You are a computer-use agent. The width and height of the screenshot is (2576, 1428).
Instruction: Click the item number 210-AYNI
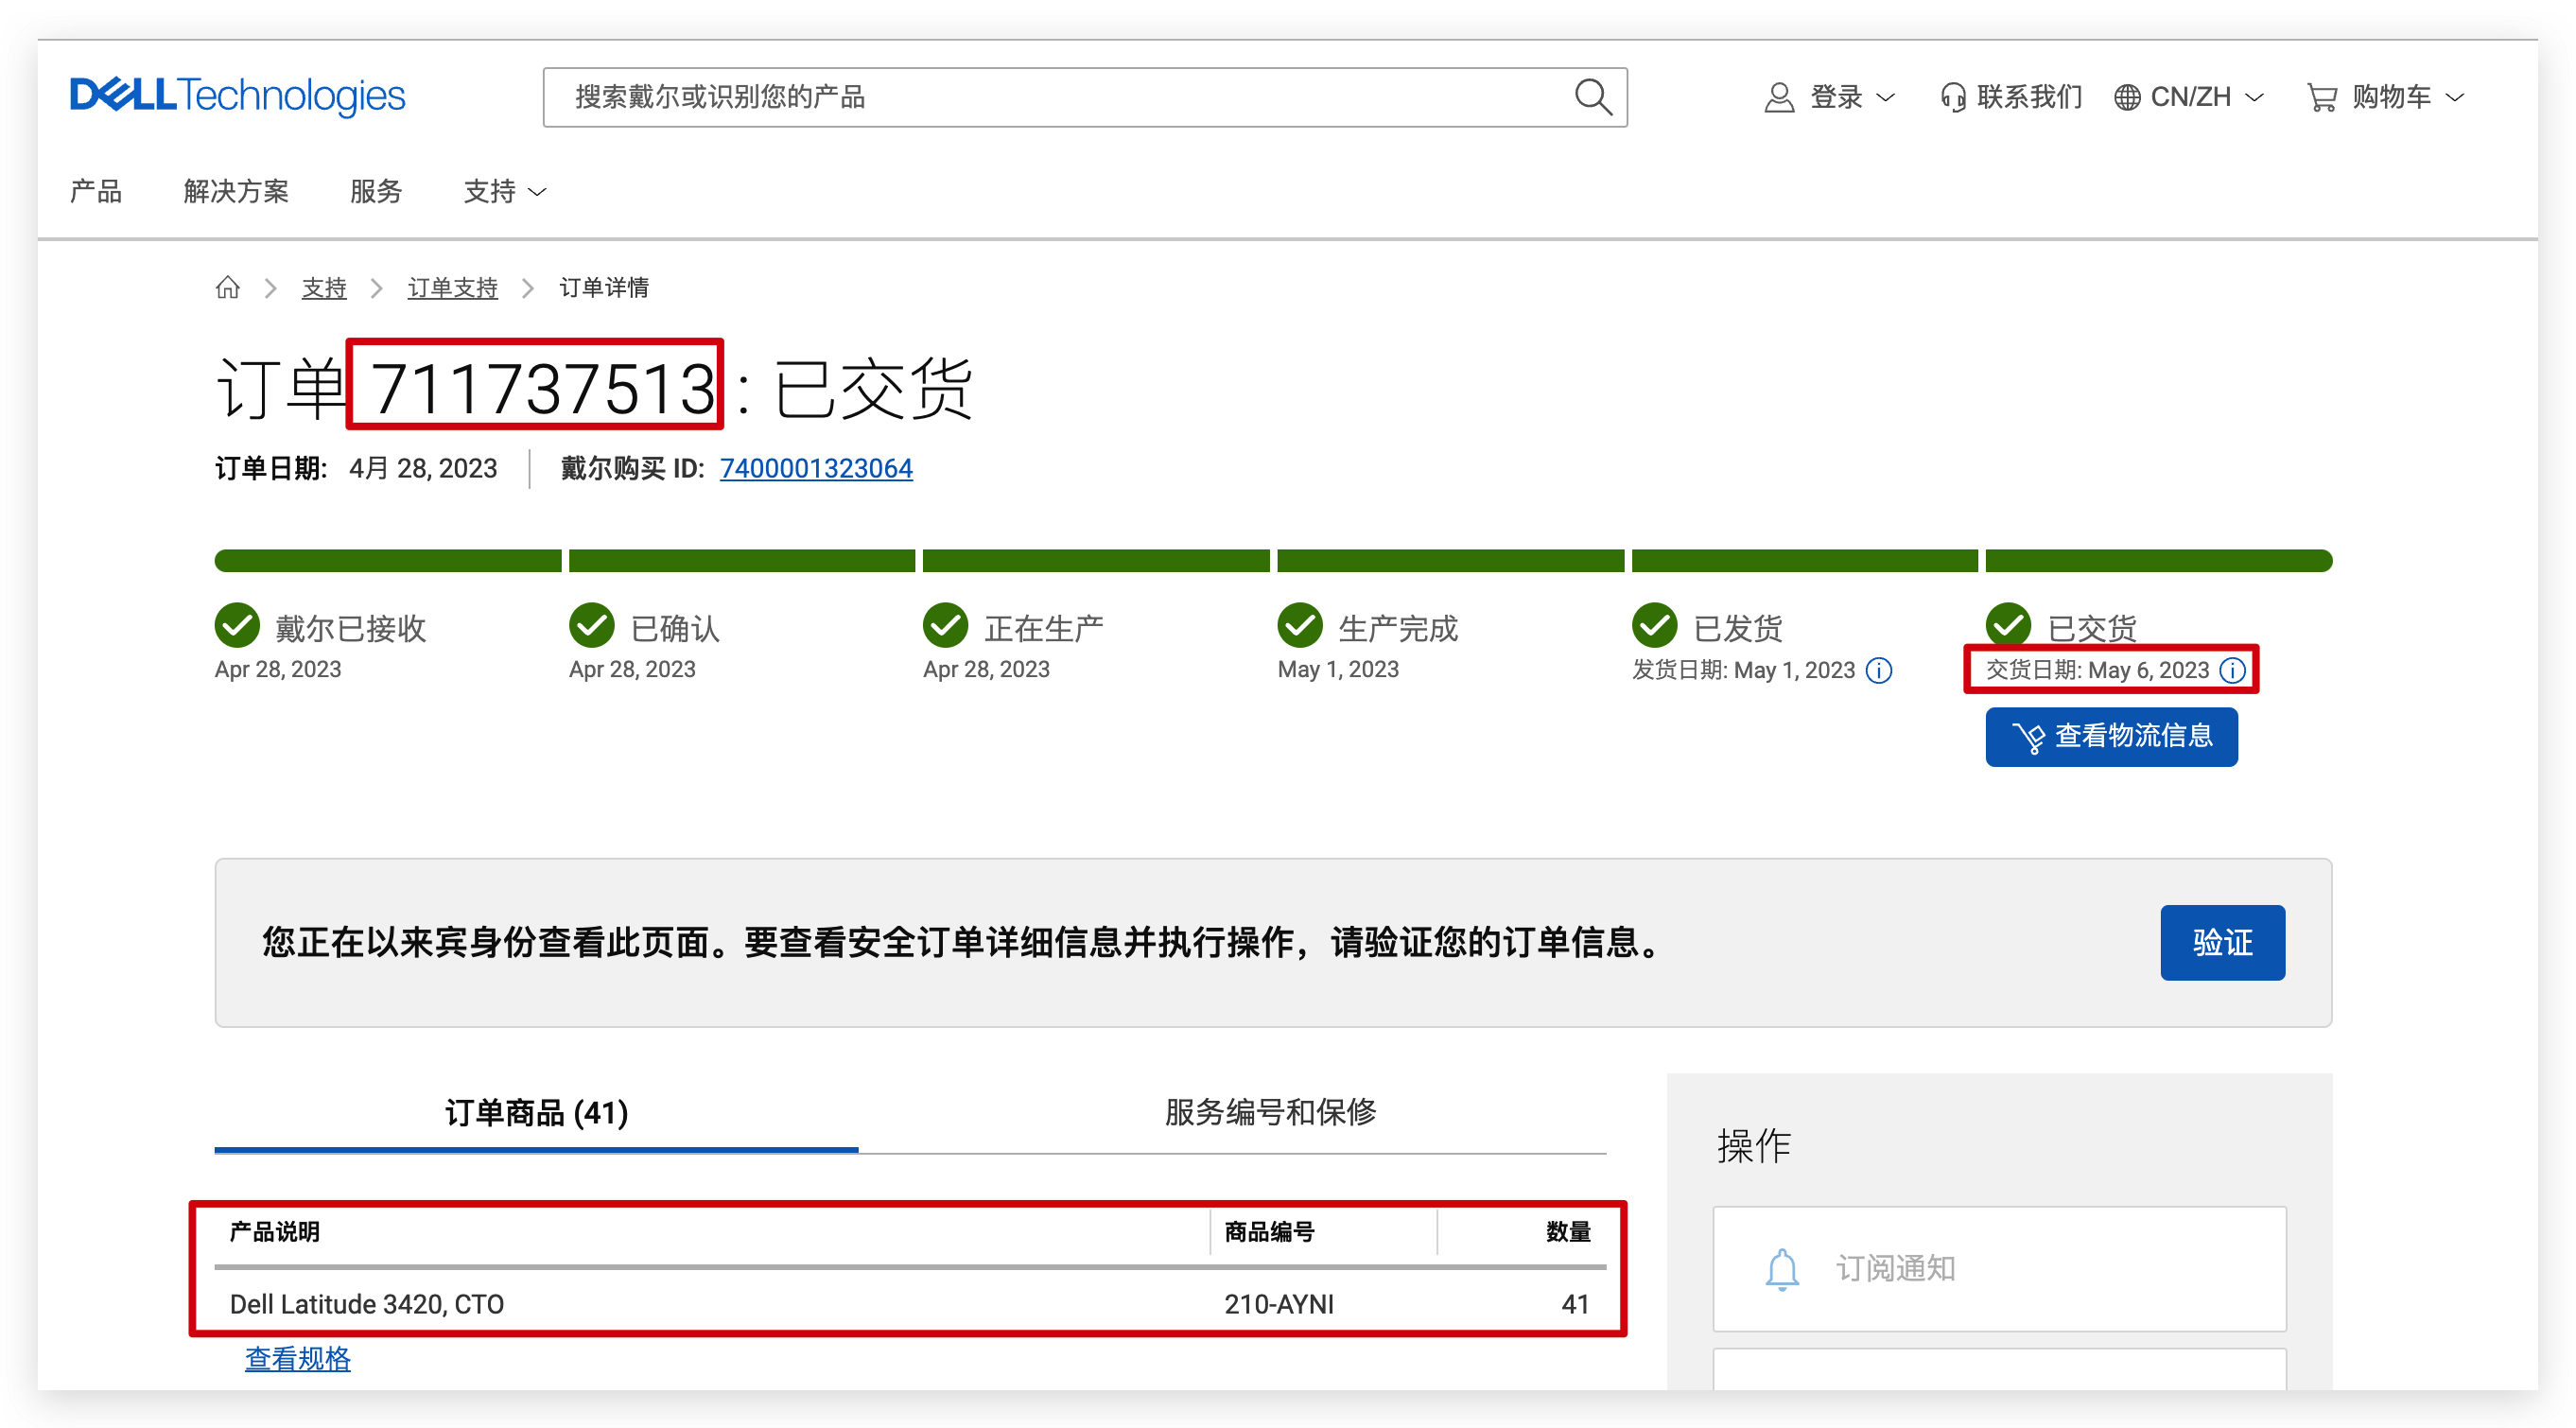click(x=1279, y=1304)
